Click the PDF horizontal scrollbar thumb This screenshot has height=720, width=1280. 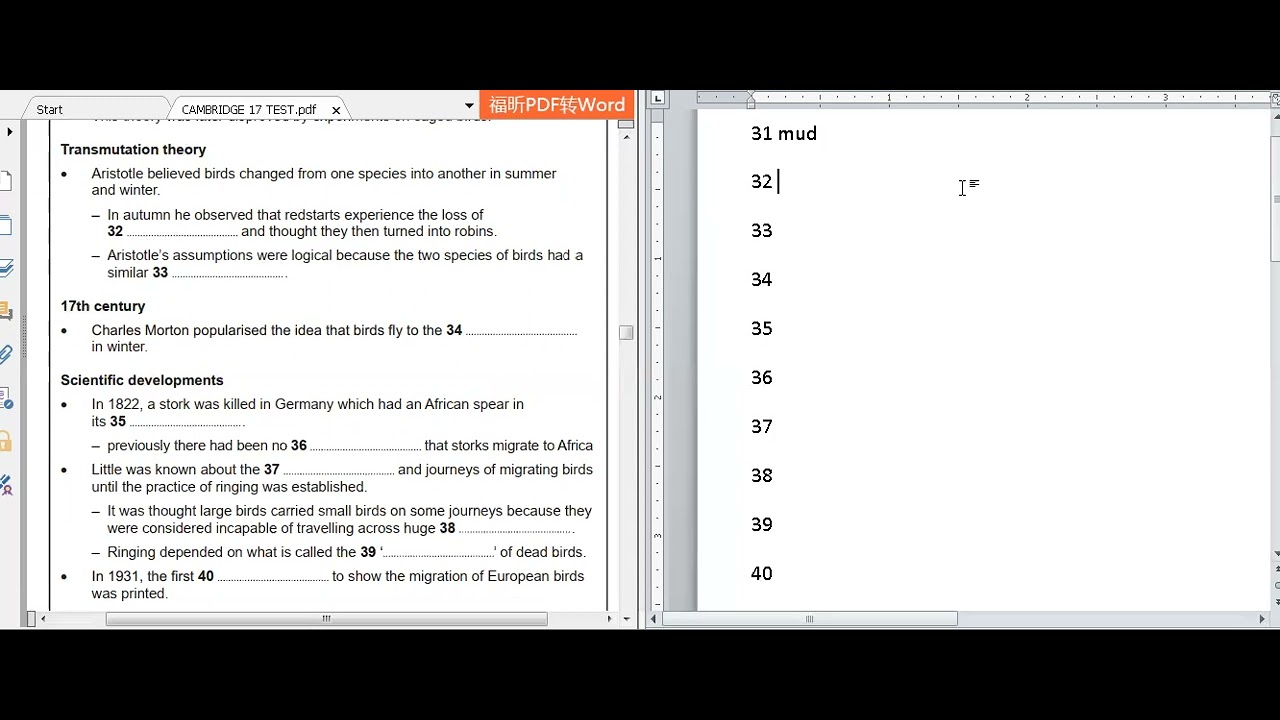326,619
